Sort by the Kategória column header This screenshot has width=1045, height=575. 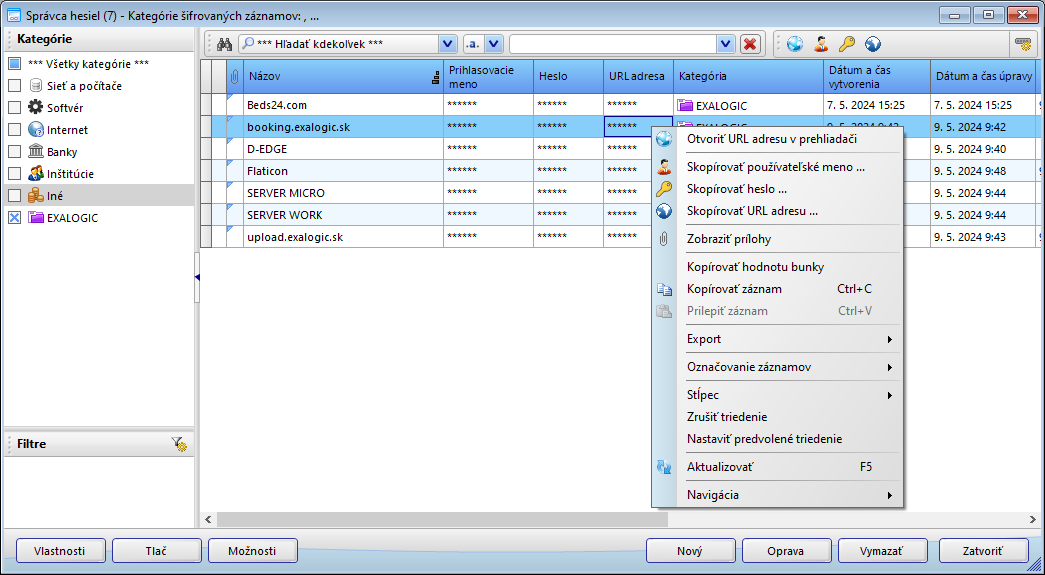pyautogui.click(x=748, y=77)
